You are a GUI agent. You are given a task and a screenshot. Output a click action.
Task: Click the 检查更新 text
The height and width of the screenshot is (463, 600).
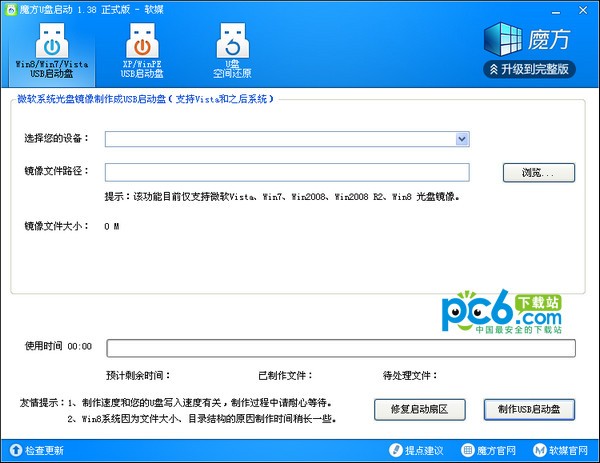[x=44, y=450]
